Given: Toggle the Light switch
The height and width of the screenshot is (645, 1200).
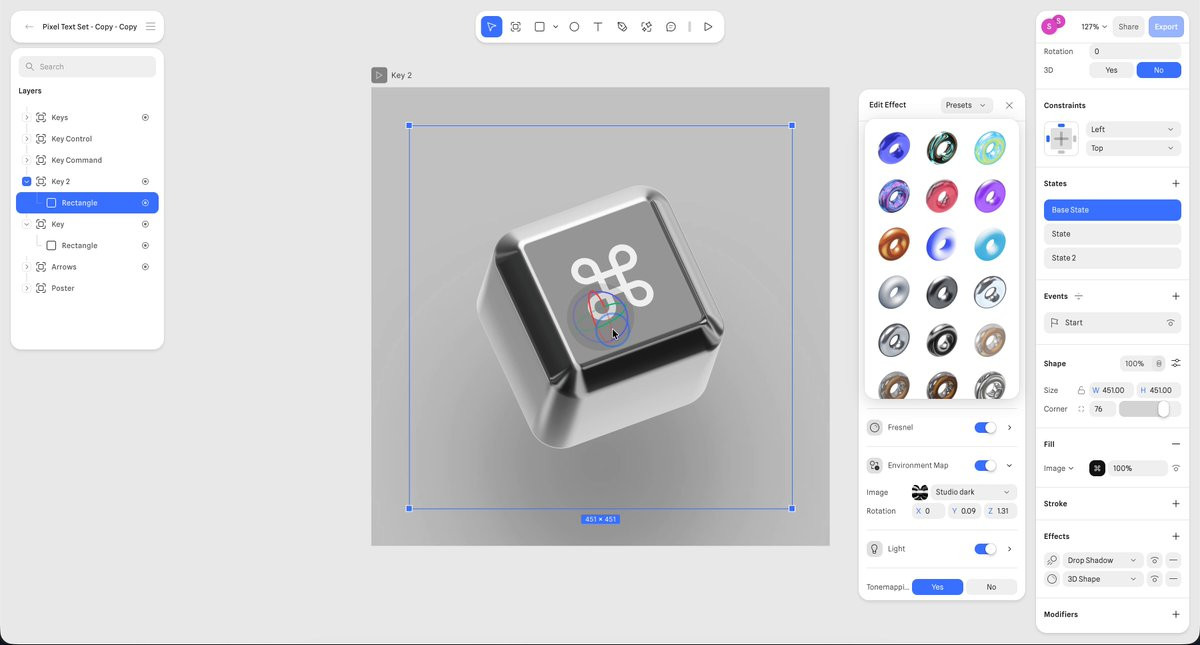Looking at the screenshot, I should [985, 549].
